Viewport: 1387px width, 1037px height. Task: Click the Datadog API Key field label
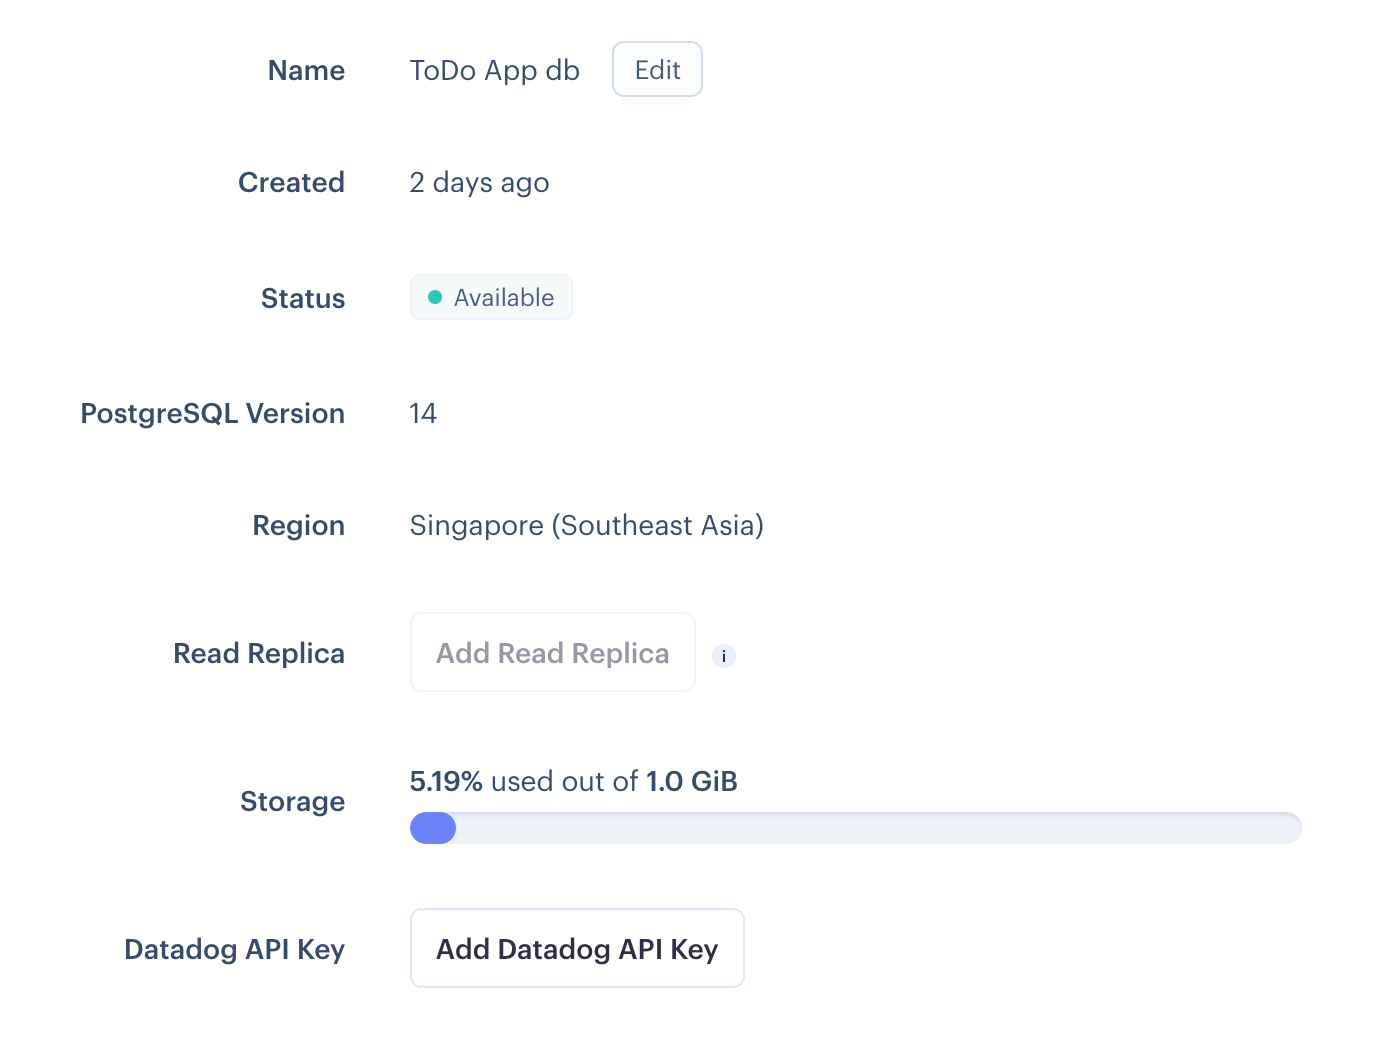pos(234,950)
